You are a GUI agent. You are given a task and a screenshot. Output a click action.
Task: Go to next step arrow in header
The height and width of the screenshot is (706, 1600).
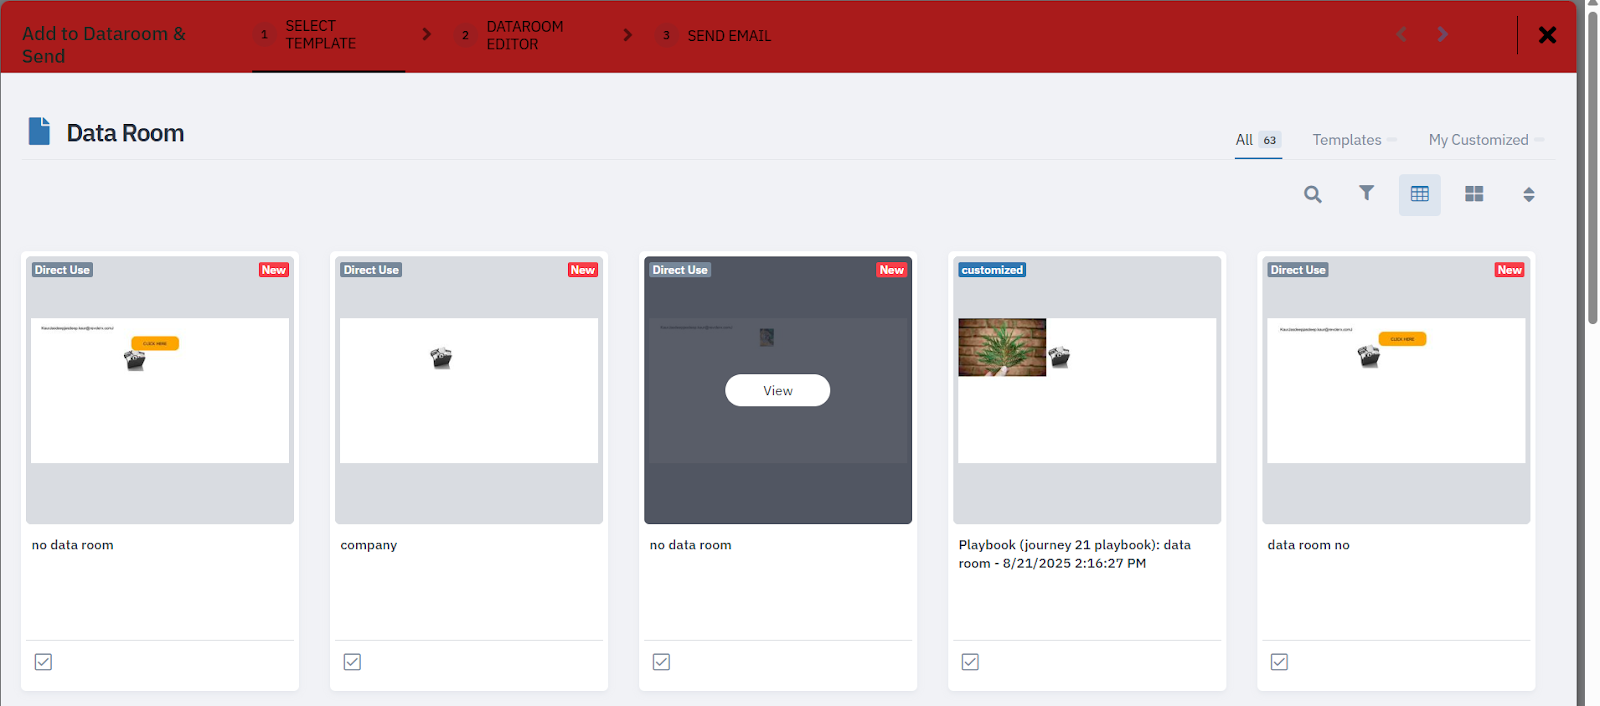tap(1442, 35)
